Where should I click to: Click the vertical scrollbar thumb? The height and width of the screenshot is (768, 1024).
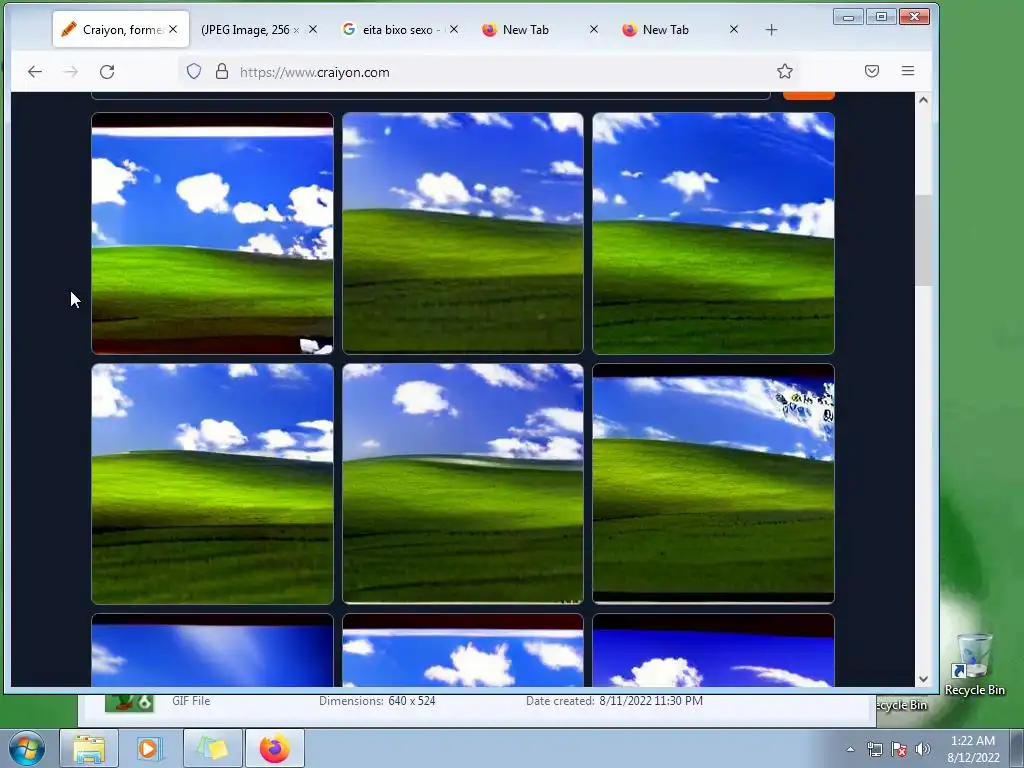[x=923, y=240]
